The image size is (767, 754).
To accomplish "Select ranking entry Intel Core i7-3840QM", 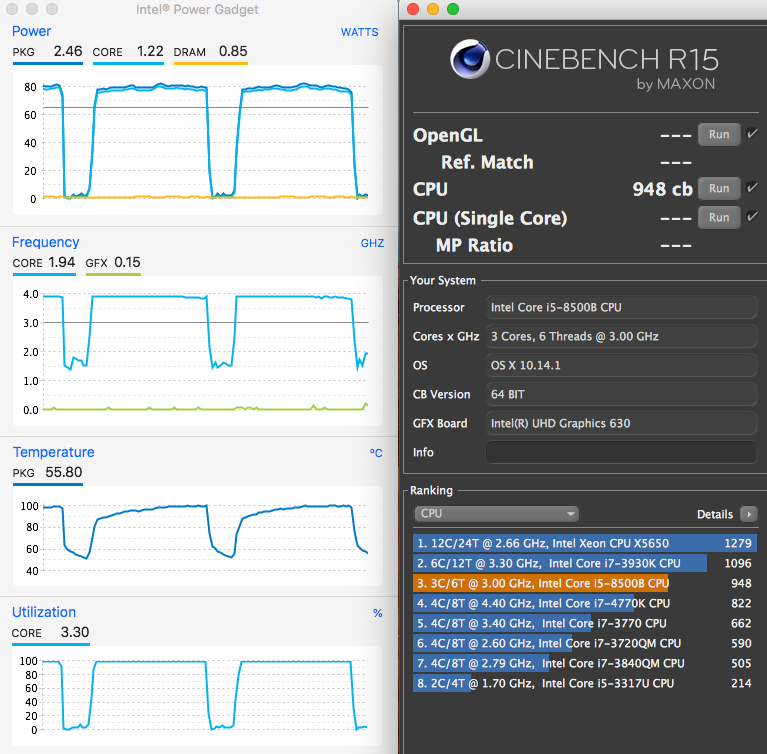I will (x=585, y=663).
